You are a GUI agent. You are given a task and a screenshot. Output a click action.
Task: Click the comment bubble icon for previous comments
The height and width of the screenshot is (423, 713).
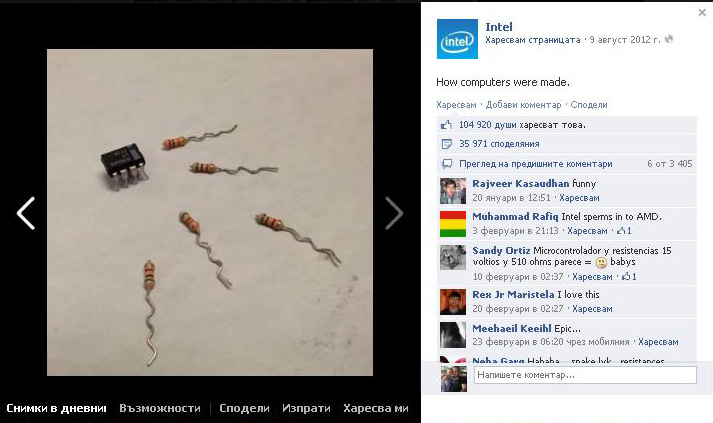447,164
